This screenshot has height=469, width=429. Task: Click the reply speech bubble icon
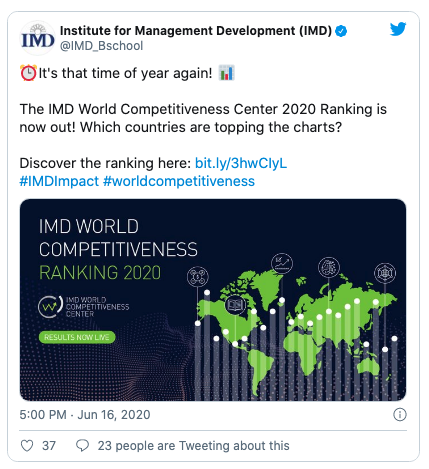(x=82, y=445)
